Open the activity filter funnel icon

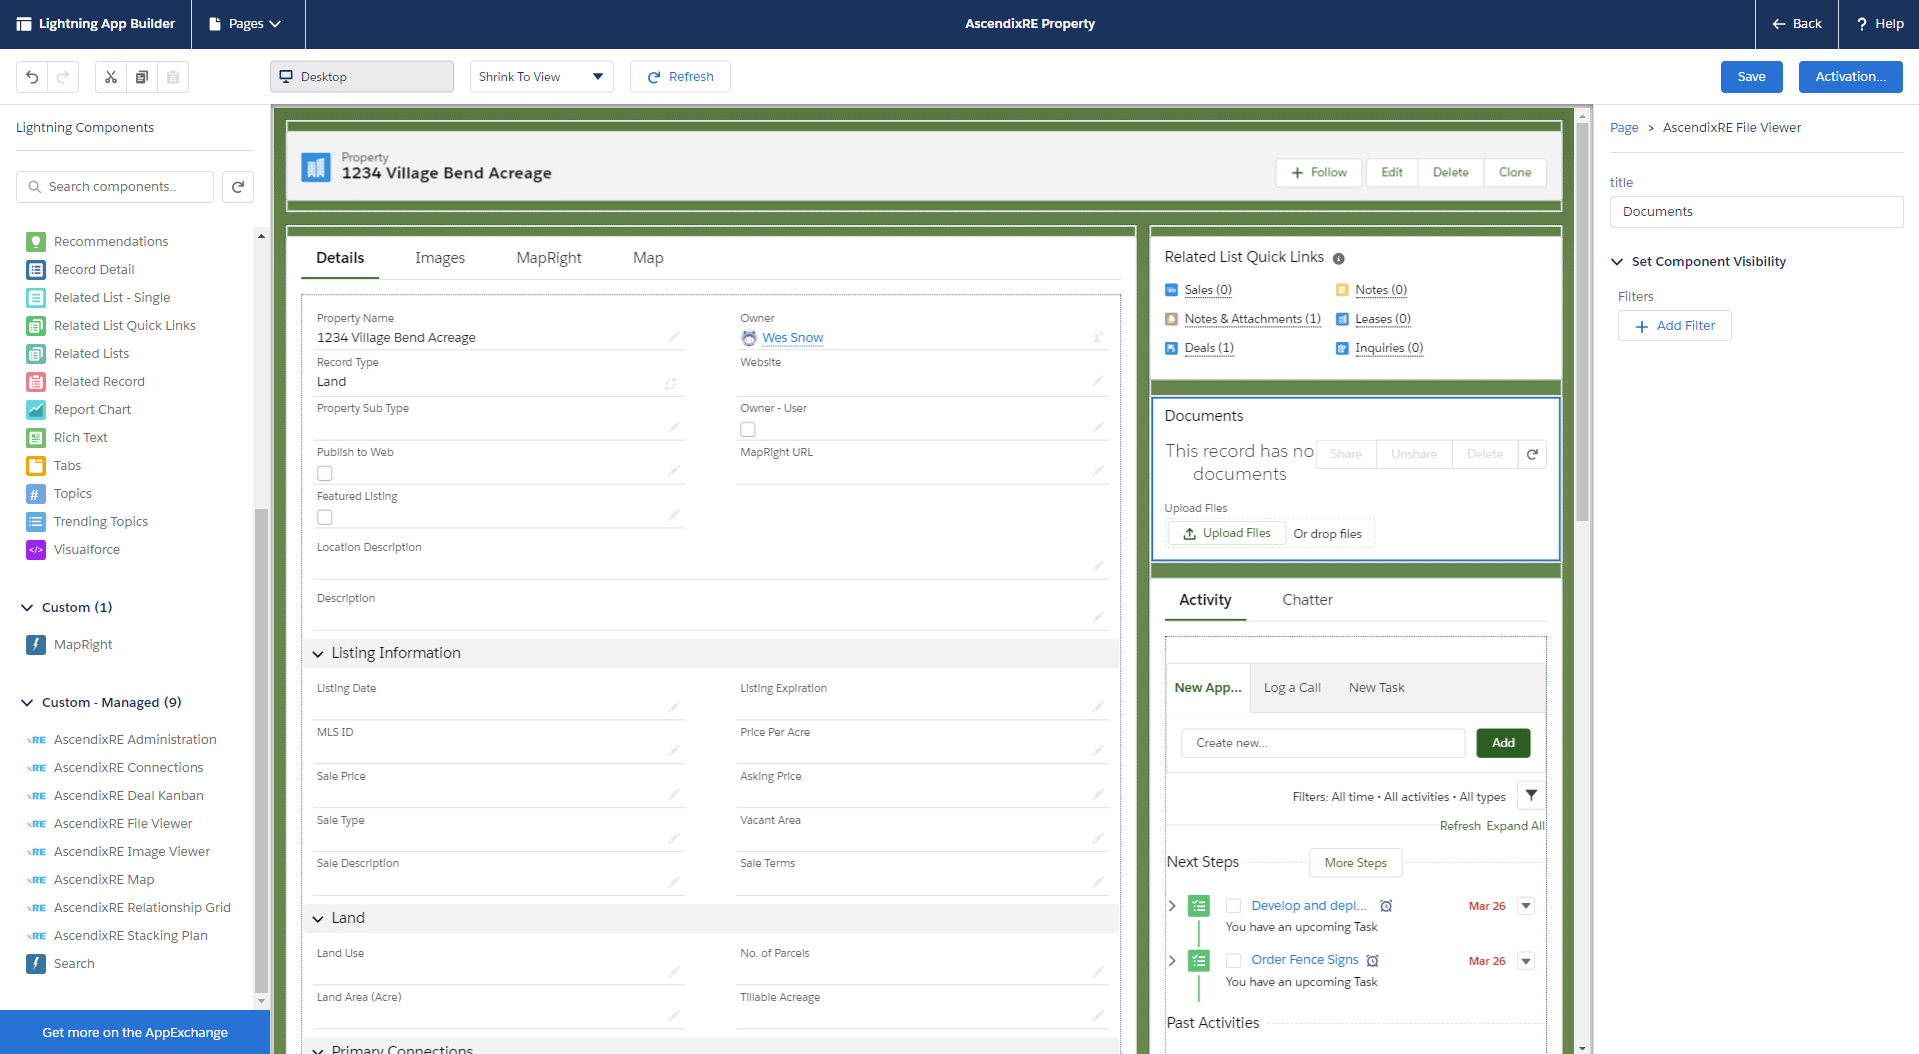pos(1531,796)
